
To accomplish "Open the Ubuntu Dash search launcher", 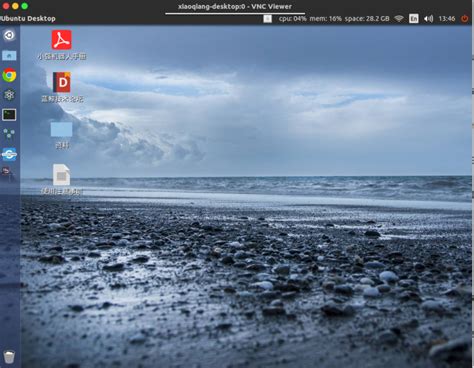I will 9,35.
